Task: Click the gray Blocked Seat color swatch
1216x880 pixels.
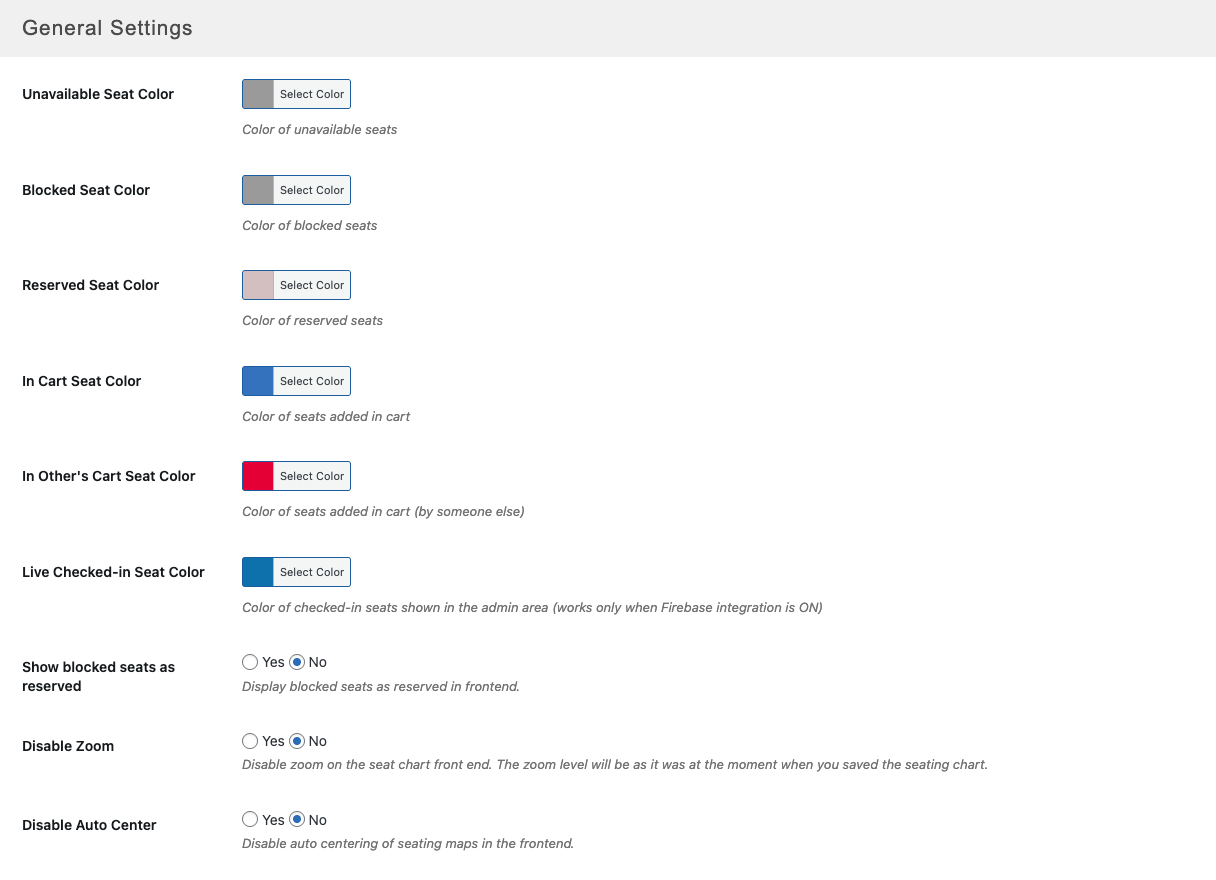Action: 258,190
